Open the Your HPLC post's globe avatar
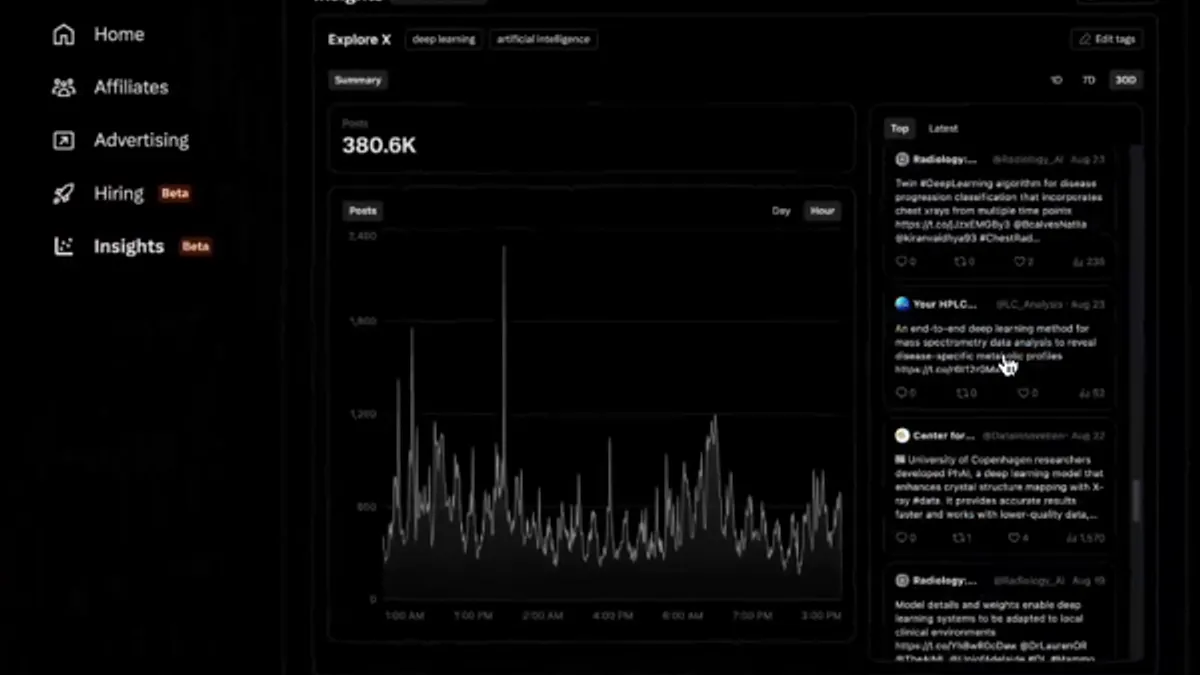 (901, 303)
